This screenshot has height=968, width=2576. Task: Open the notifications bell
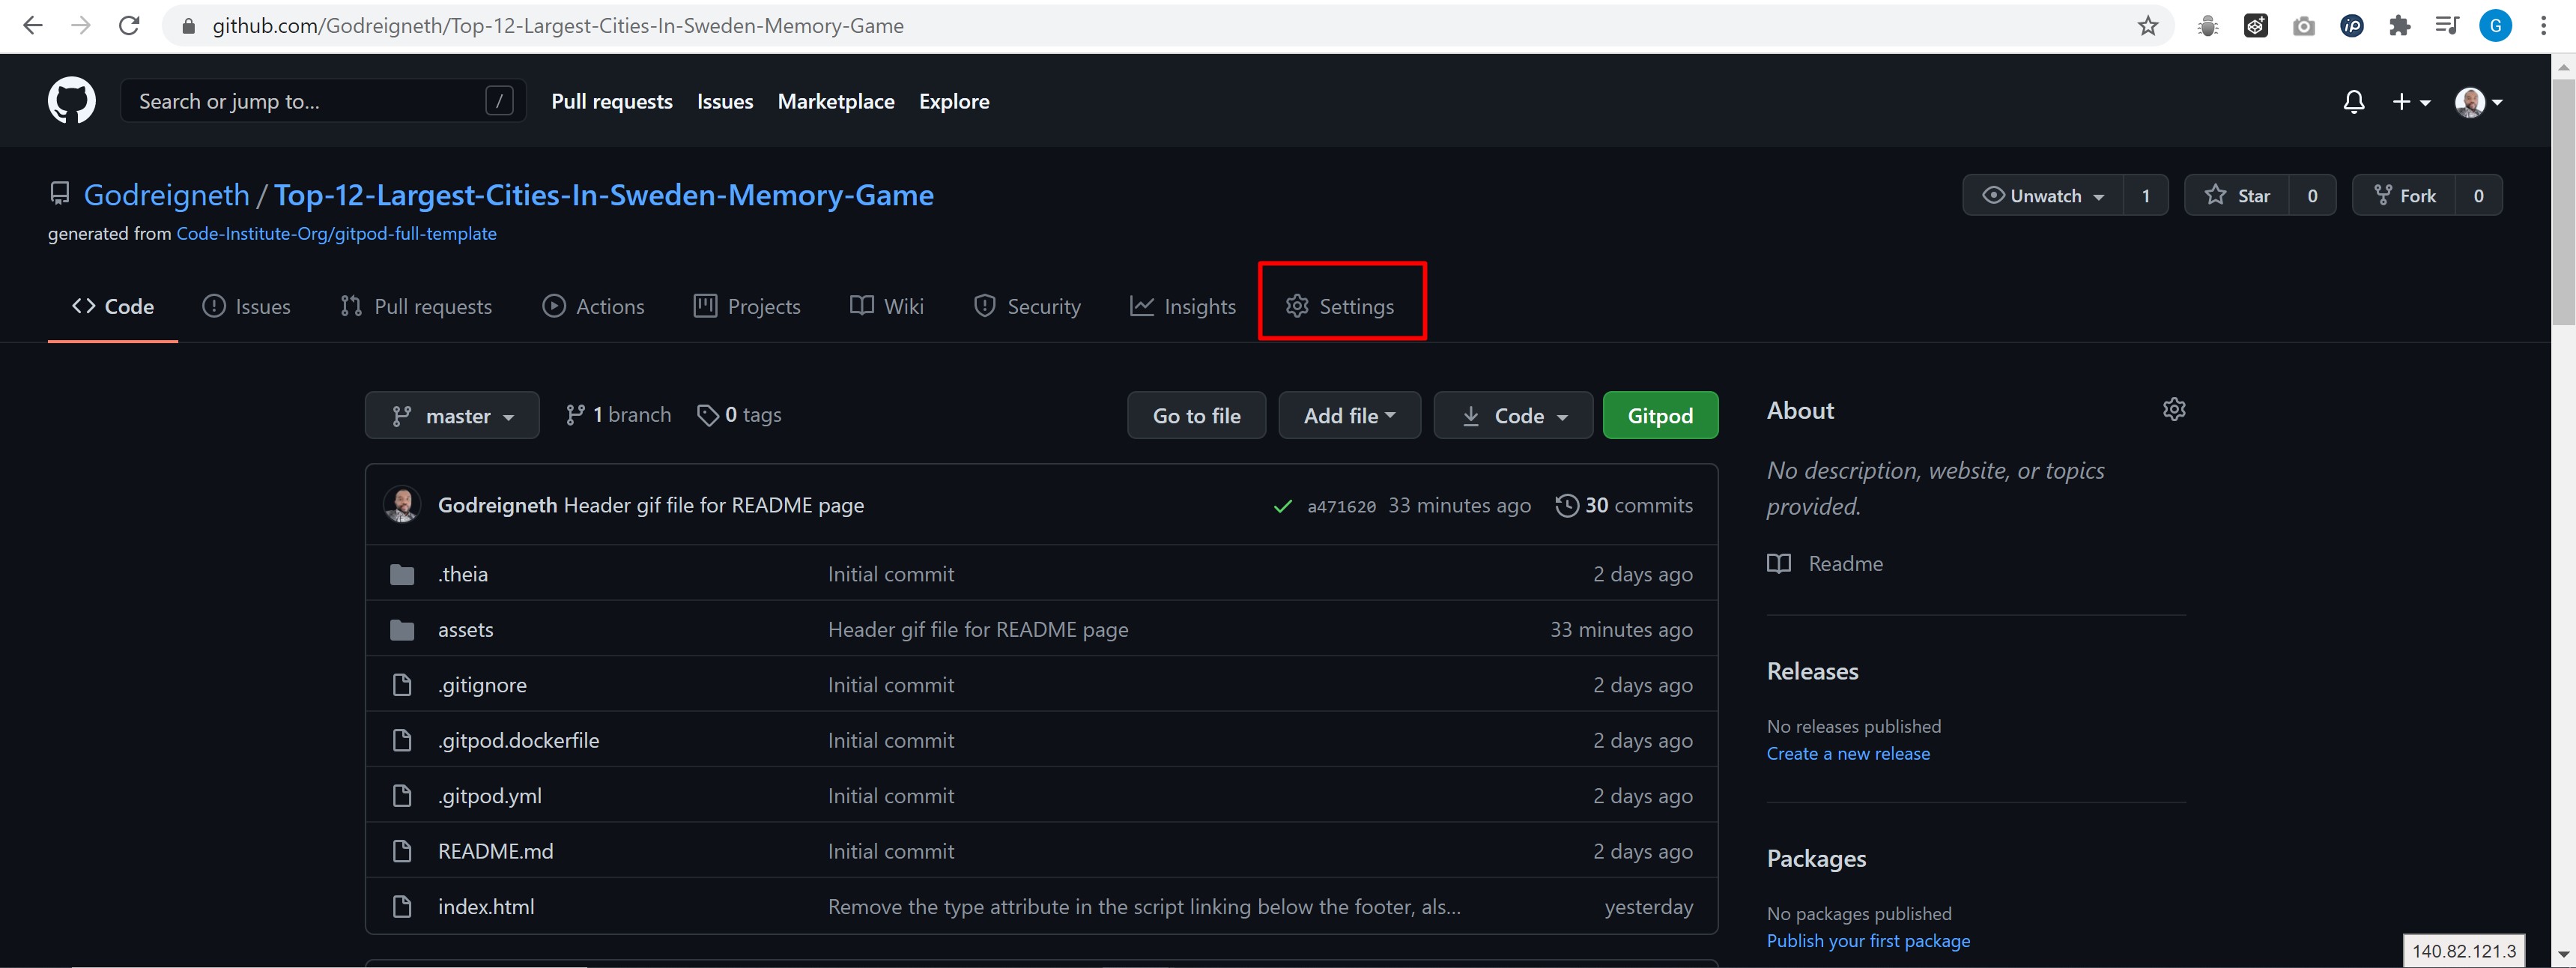[2353, 102]
